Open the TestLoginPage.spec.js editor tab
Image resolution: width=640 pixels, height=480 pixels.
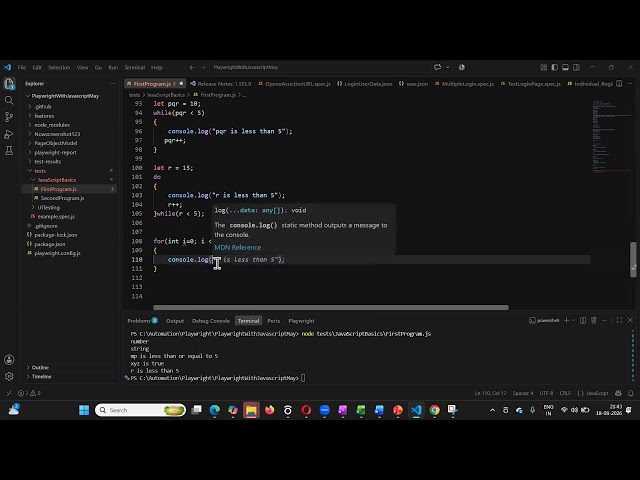pyautogui.click(x=530, y=84)
